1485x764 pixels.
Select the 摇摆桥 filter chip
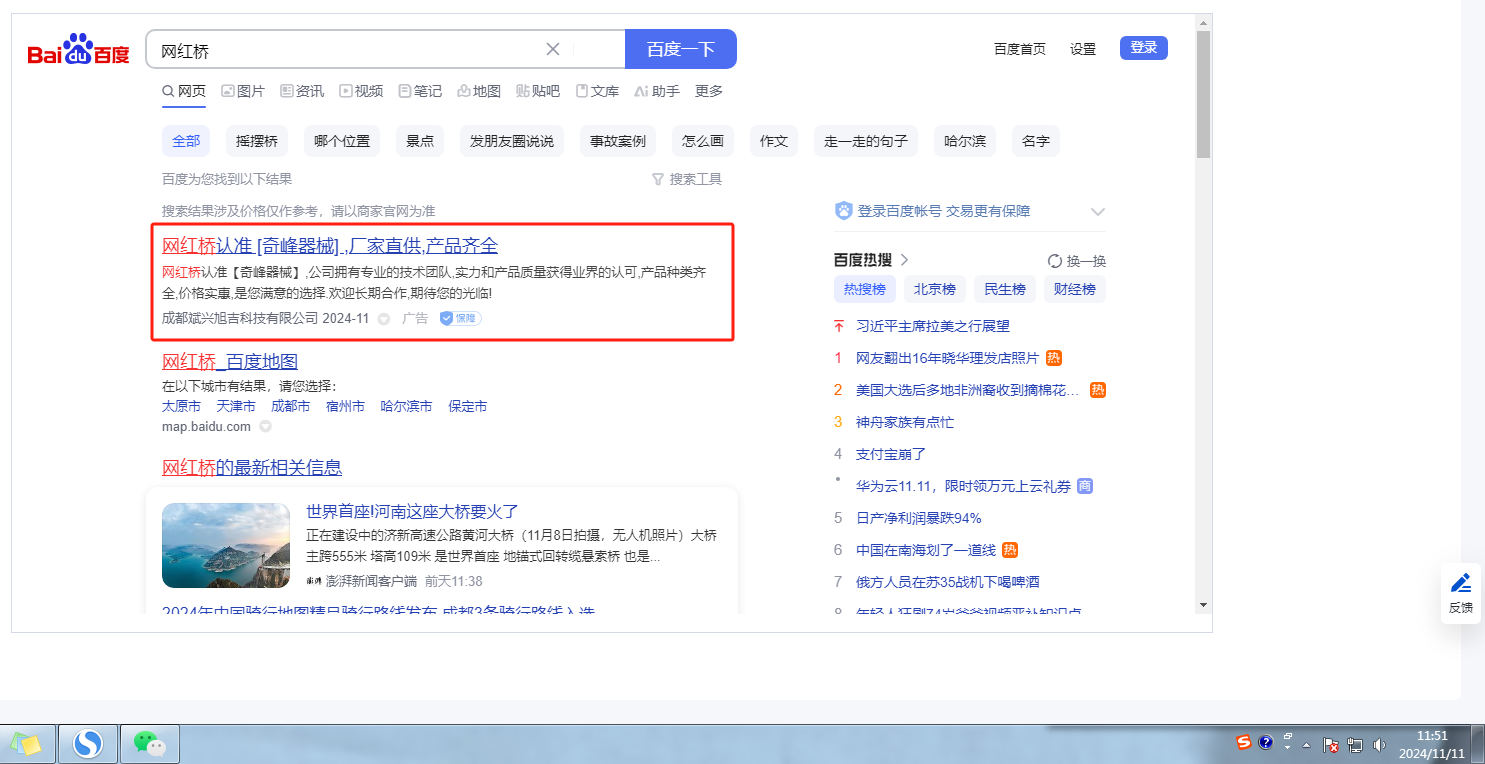pos(256,141)
